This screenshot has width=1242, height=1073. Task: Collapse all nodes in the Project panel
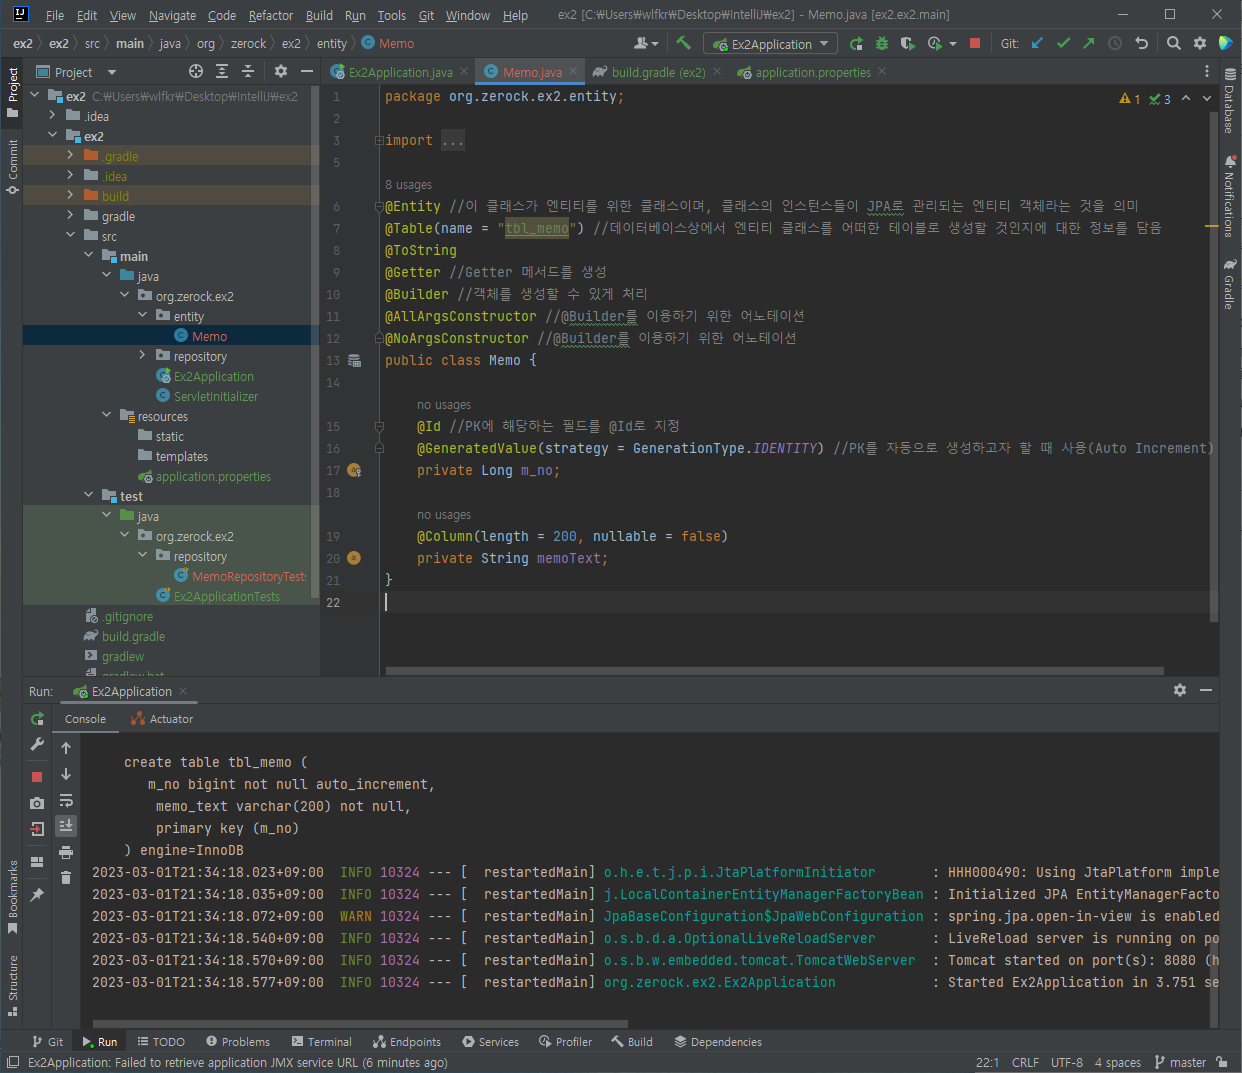coord(248,71)
